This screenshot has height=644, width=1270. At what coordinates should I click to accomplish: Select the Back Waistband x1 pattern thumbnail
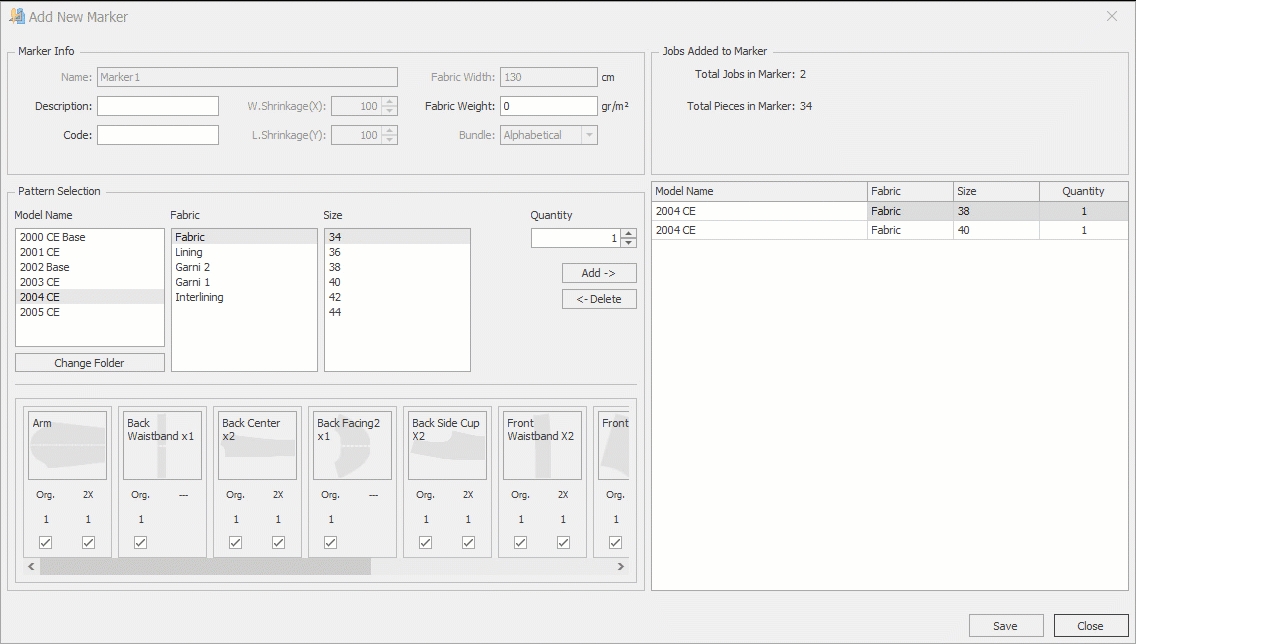(x=162, y=446)
